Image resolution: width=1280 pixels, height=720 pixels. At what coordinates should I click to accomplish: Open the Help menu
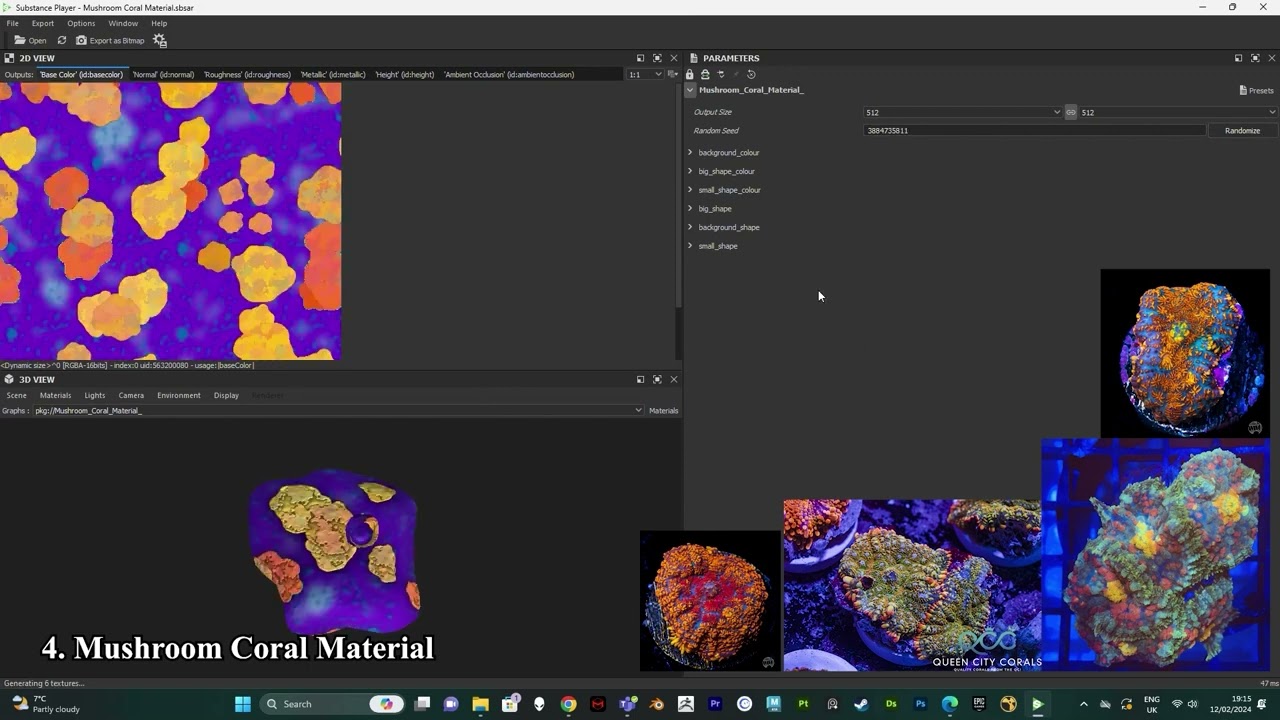point(159,23)
